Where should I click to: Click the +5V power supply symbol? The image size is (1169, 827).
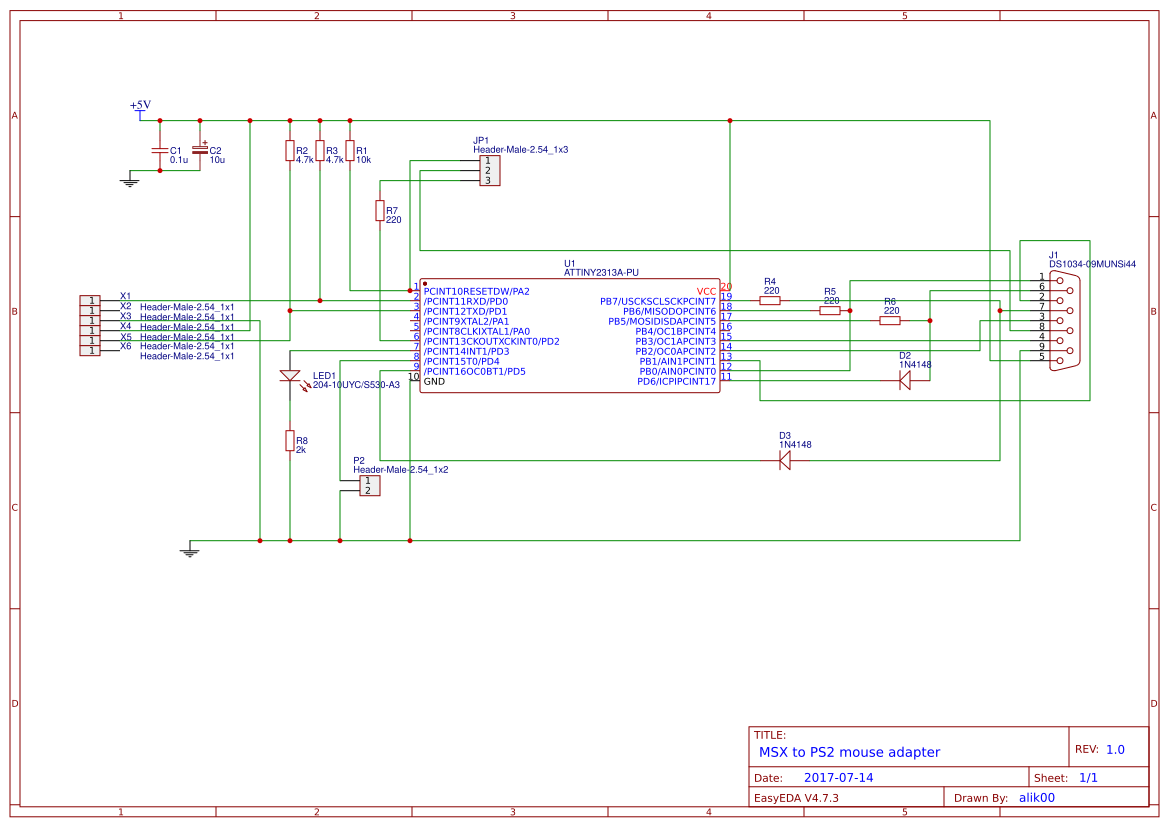coord(140,110)
